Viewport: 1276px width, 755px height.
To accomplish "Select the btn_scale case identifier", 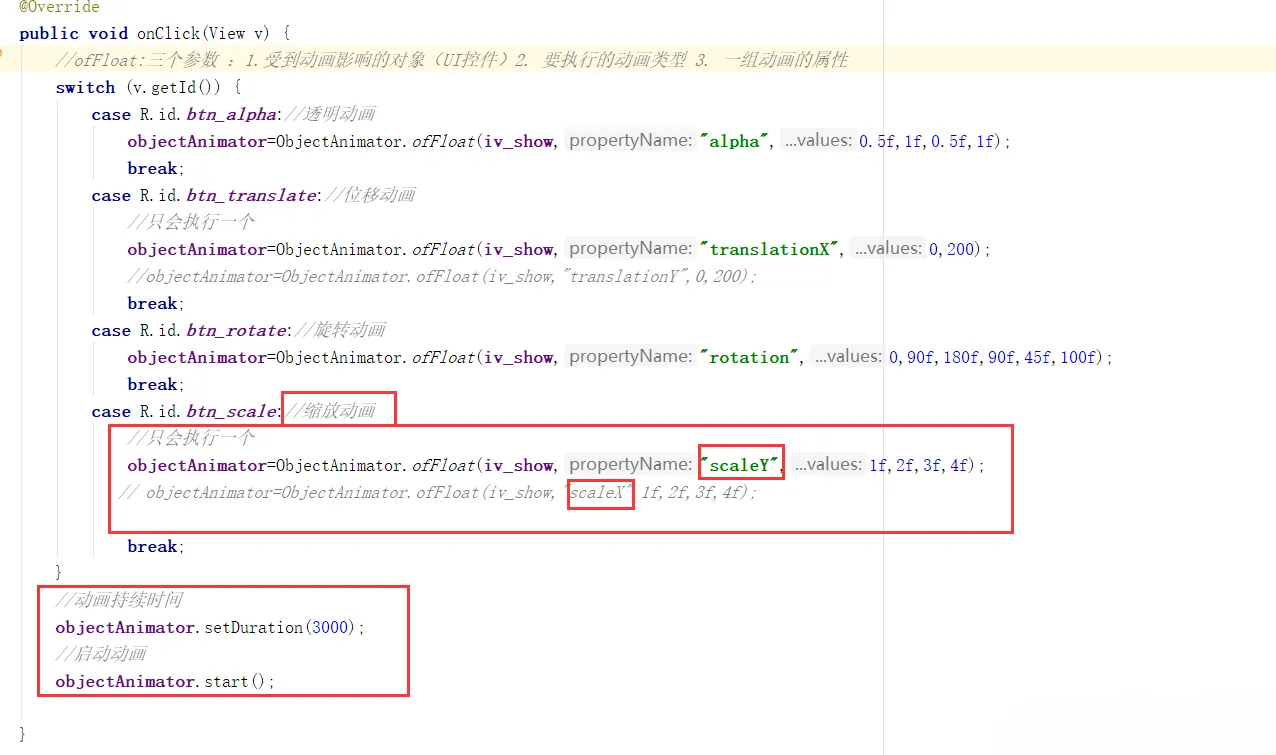I will tap(230, 412).
